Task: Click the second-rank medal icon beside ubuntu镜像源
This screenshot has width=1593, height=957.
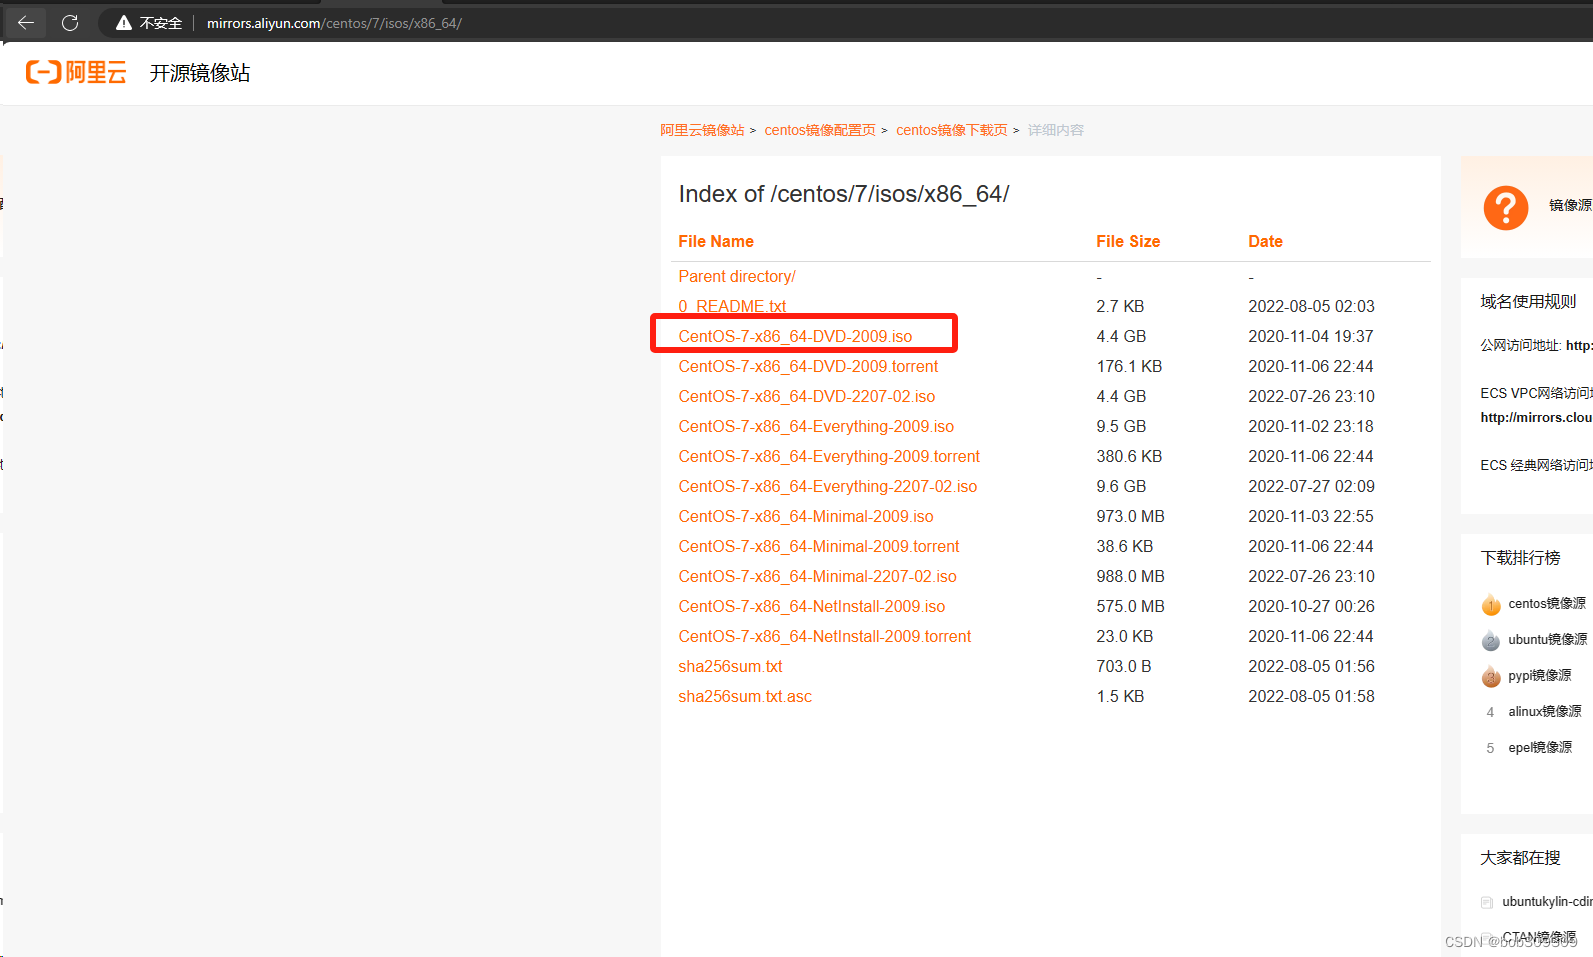Action: [x=1490, y=640]
